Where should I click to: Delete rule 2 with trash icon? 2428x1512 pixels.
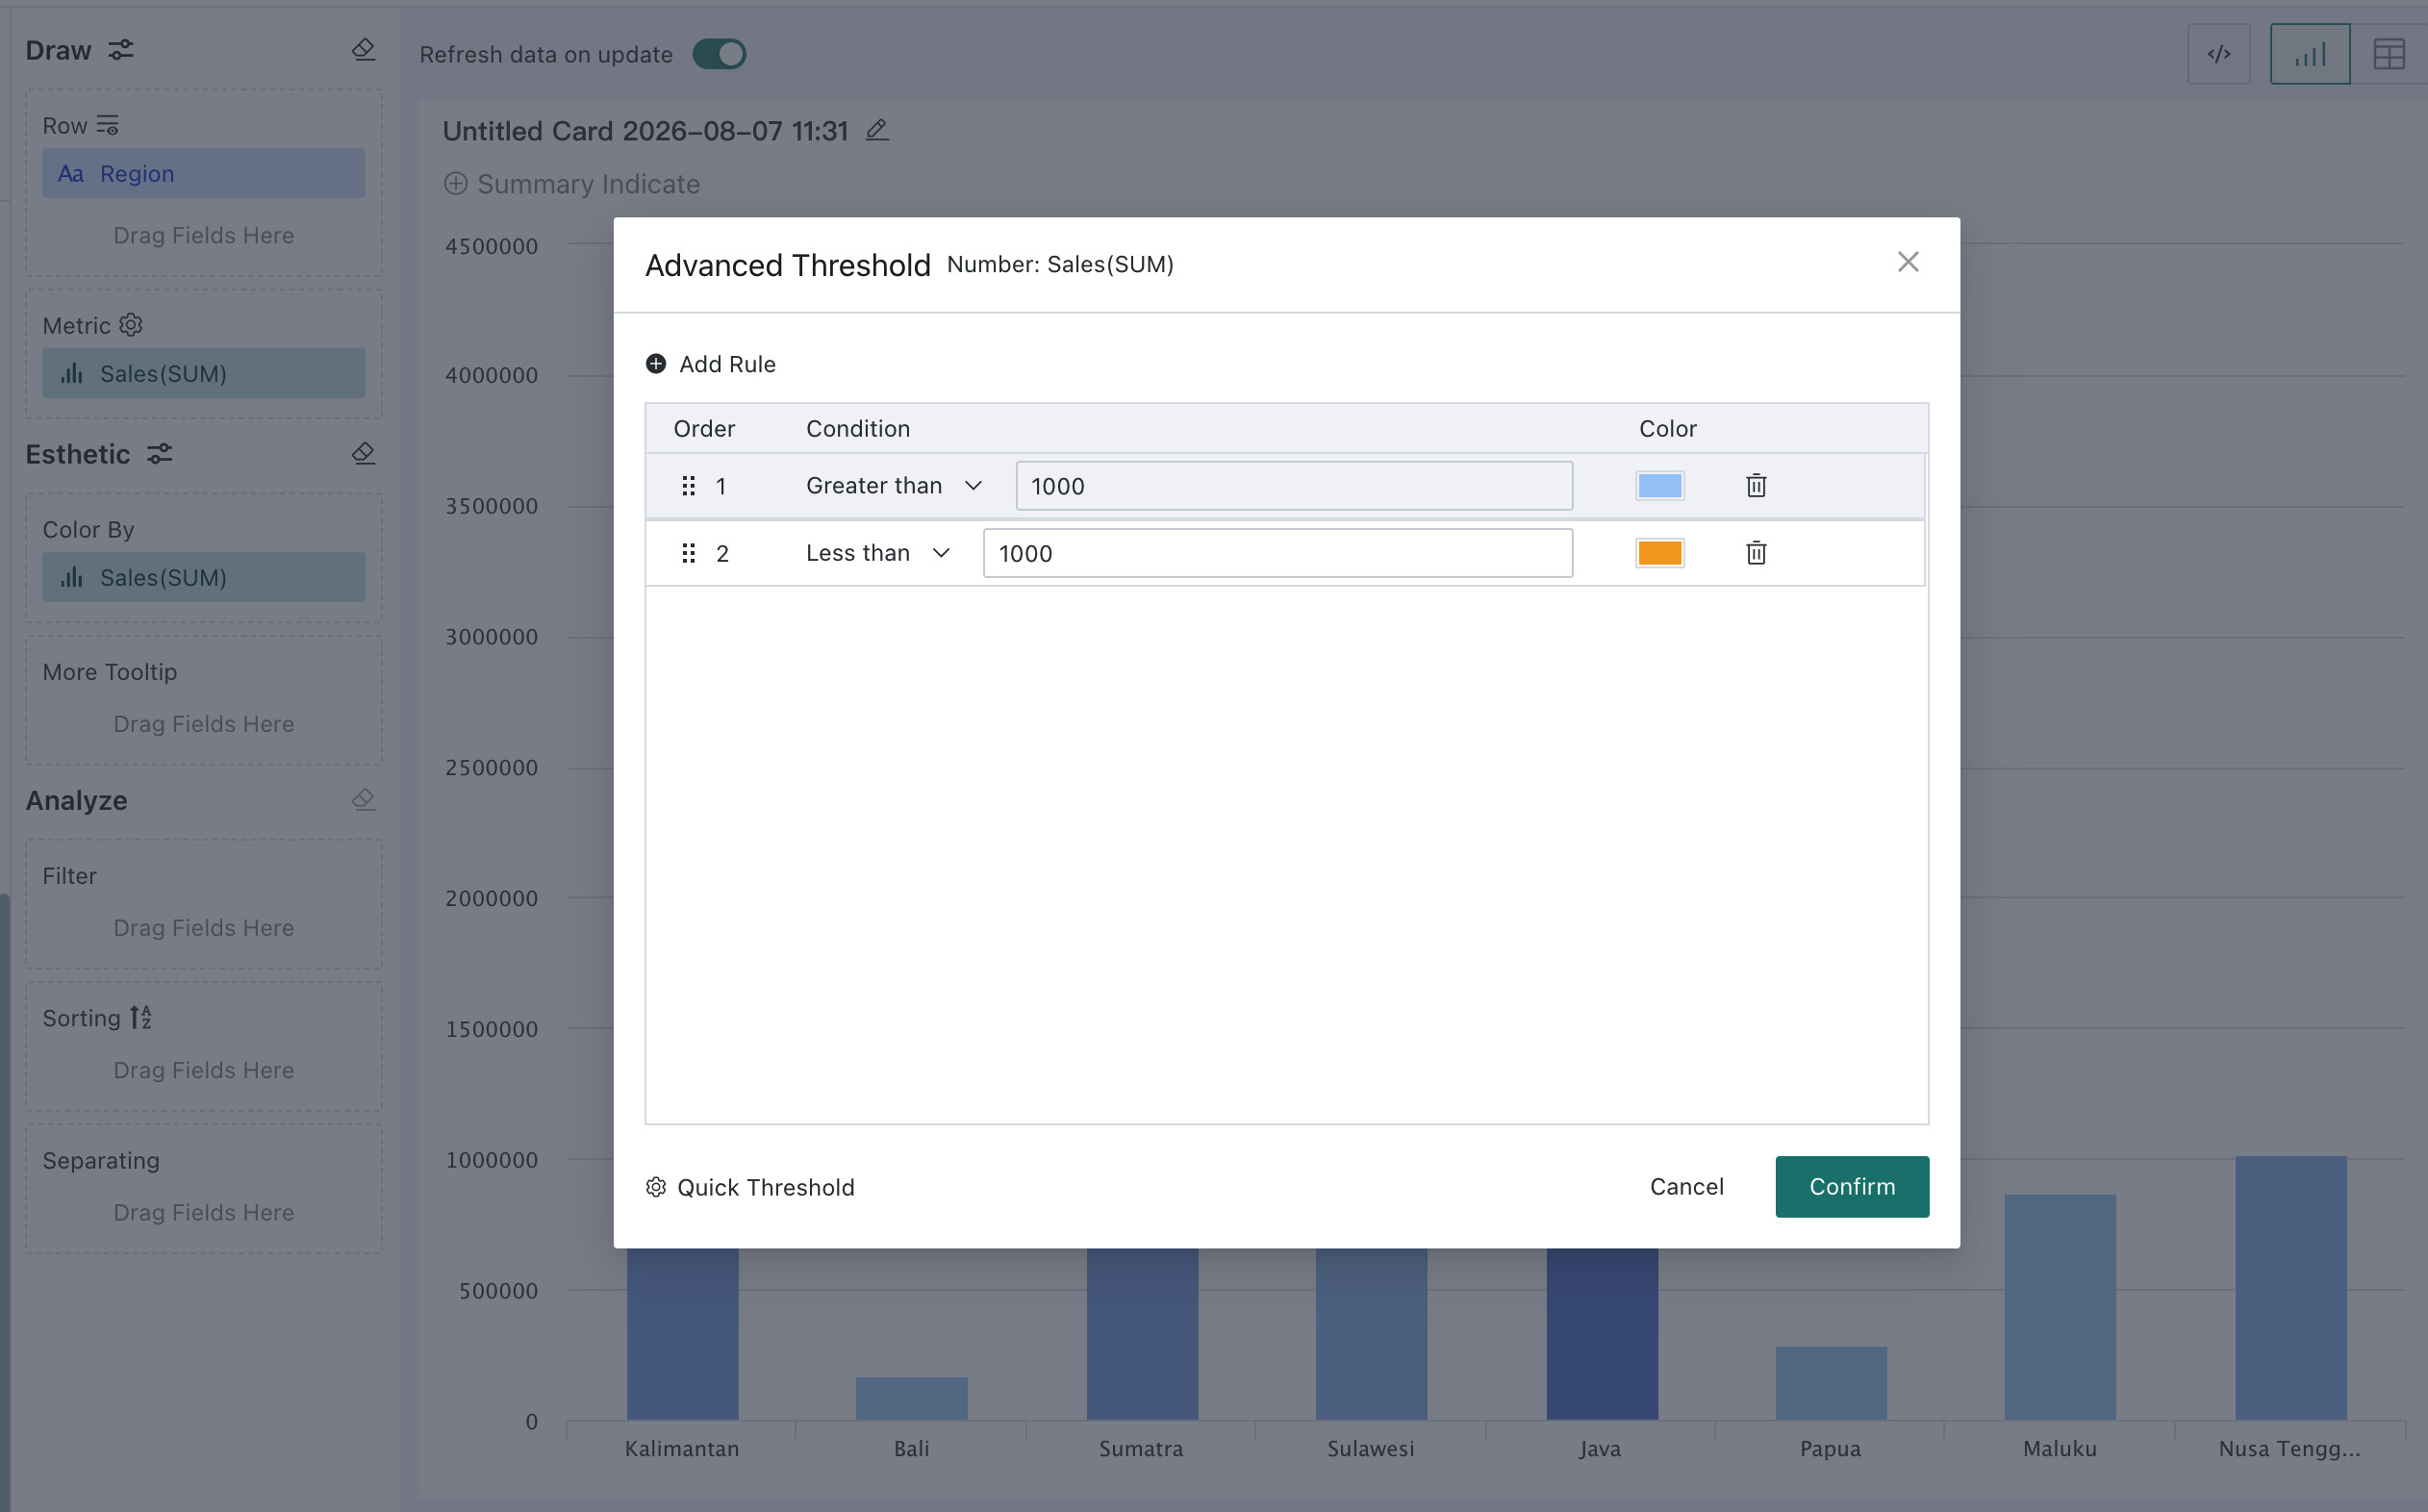[1756, 553]
